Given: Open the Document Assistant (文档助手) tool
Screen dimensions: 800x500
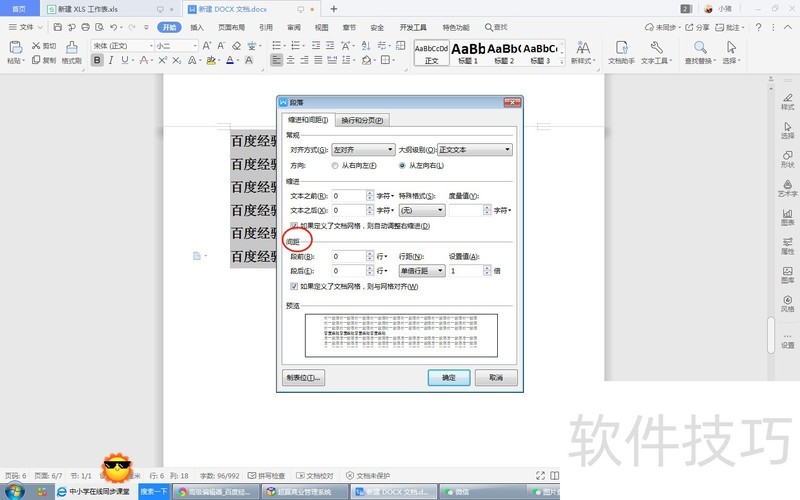Looking at the screenshot, I should coord(622,52).
